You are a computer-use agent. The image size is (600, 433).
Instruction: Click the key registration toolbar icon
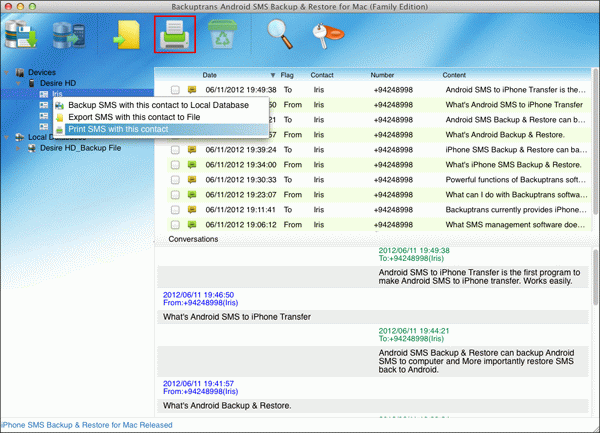[328, 35]
